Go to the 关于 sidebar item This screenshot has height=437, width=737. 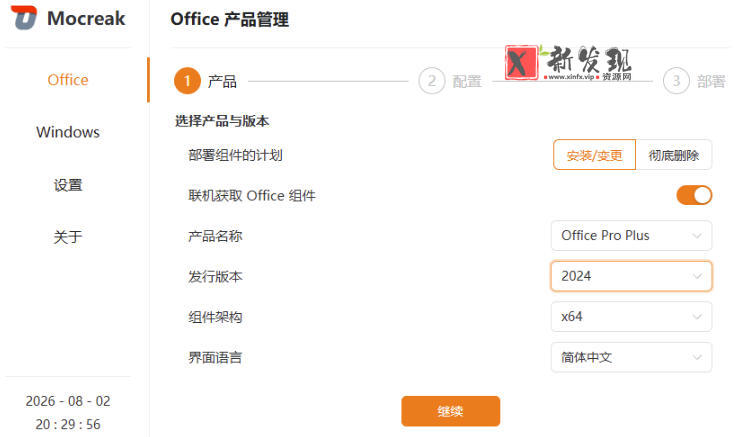tap(68, 237)
